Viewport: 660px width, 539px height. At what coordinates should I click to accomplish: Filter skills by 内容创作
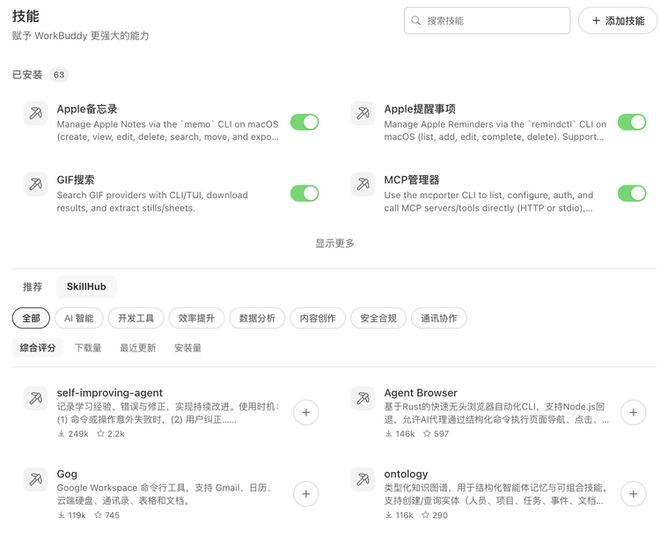tap(318, 318)
